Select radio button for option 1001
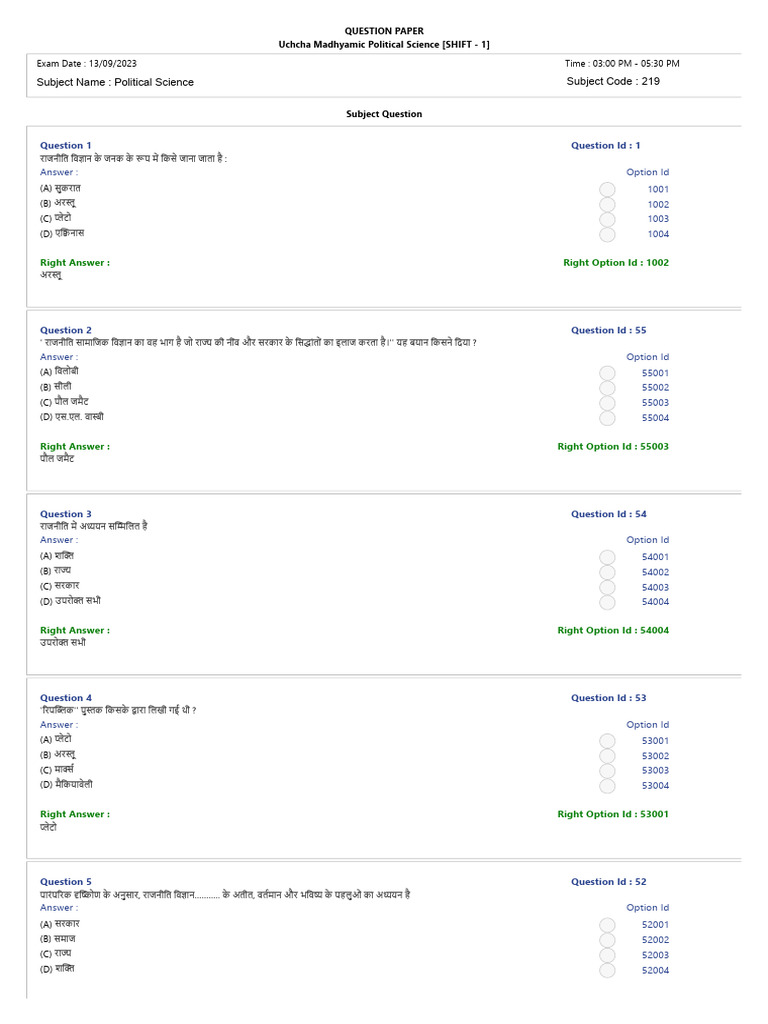 tap(607, 189)
